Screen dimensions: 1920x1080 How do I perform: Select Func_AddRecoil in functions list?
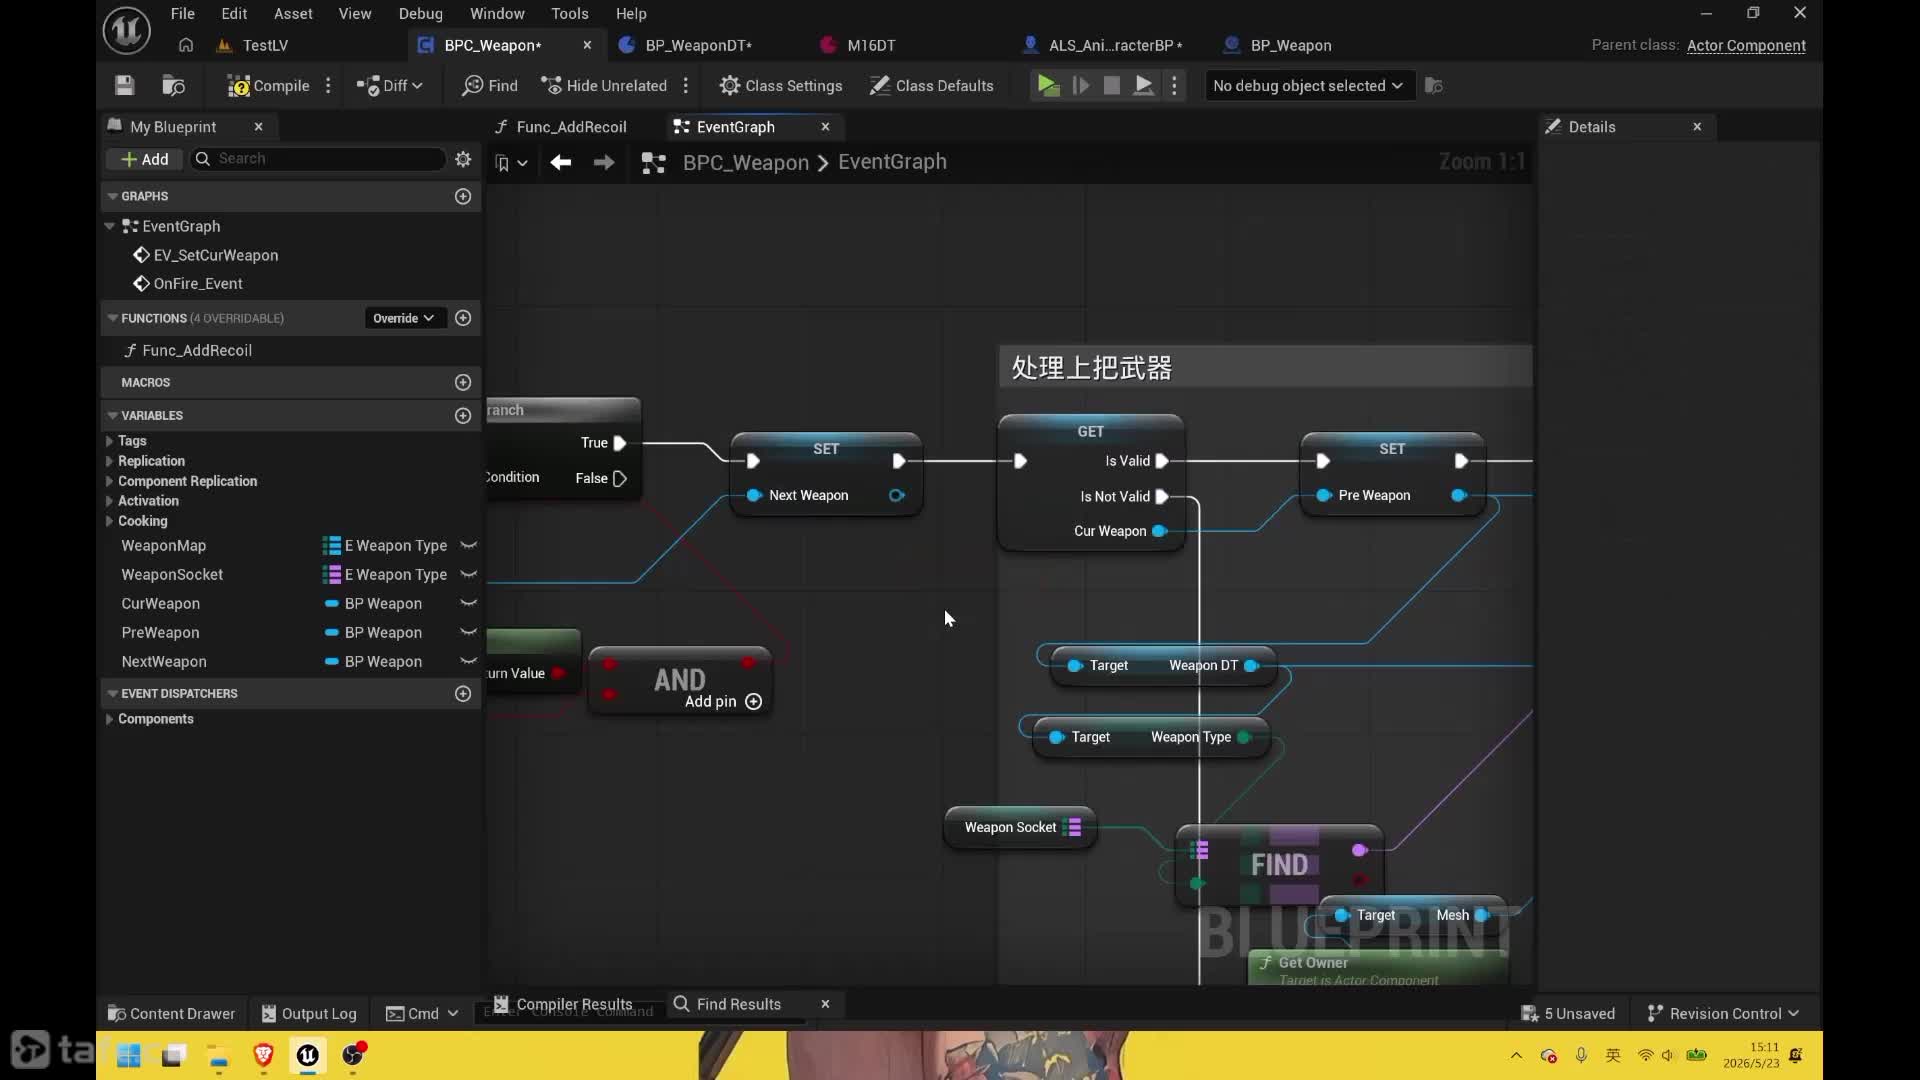pos(197,351)
